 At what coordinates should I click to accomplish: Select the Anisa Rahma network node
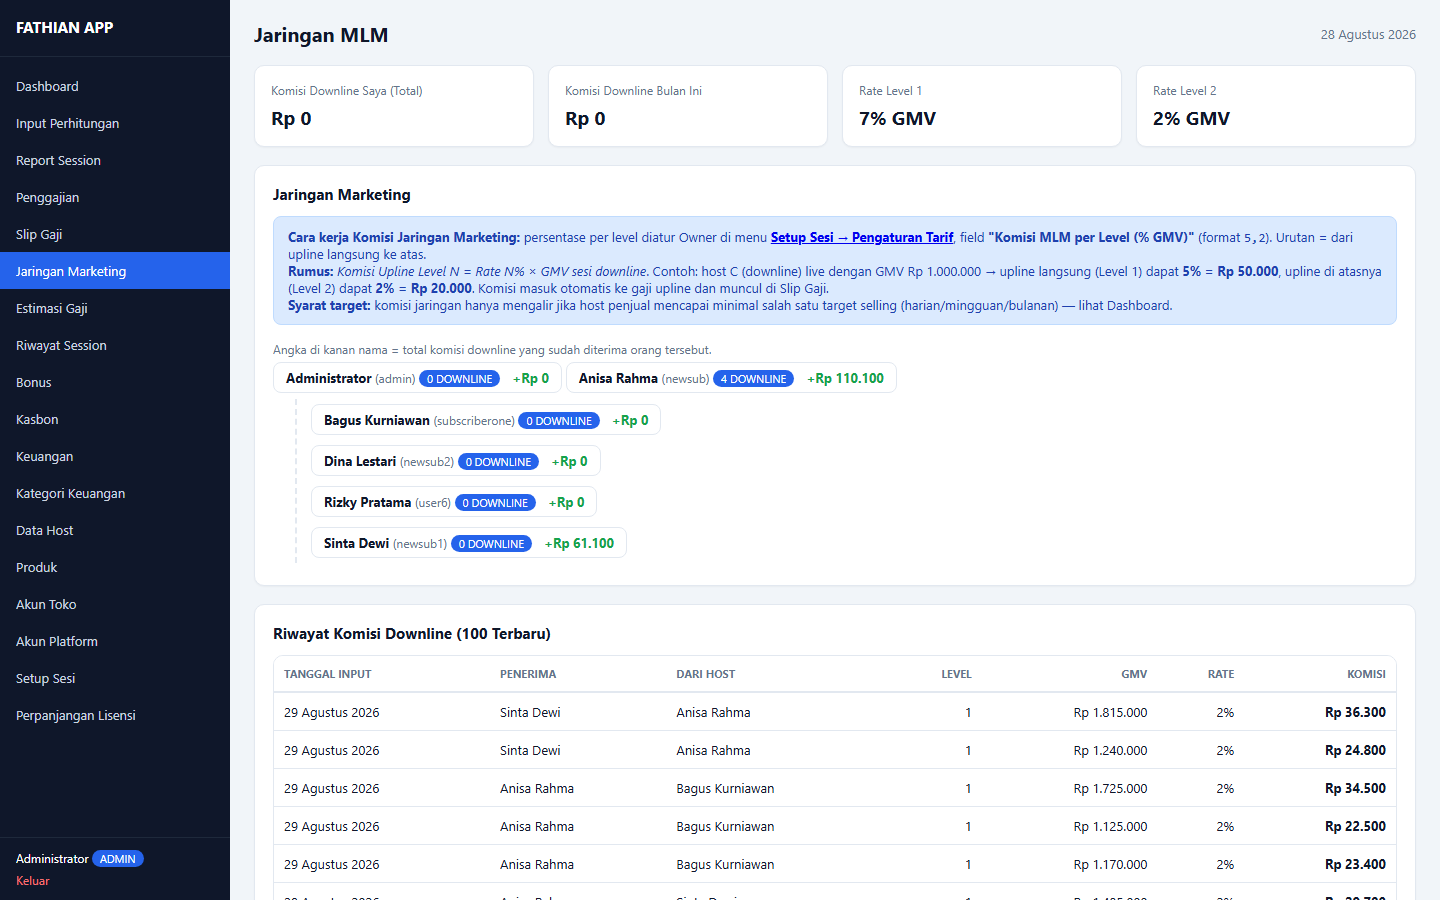coord(731,379)
